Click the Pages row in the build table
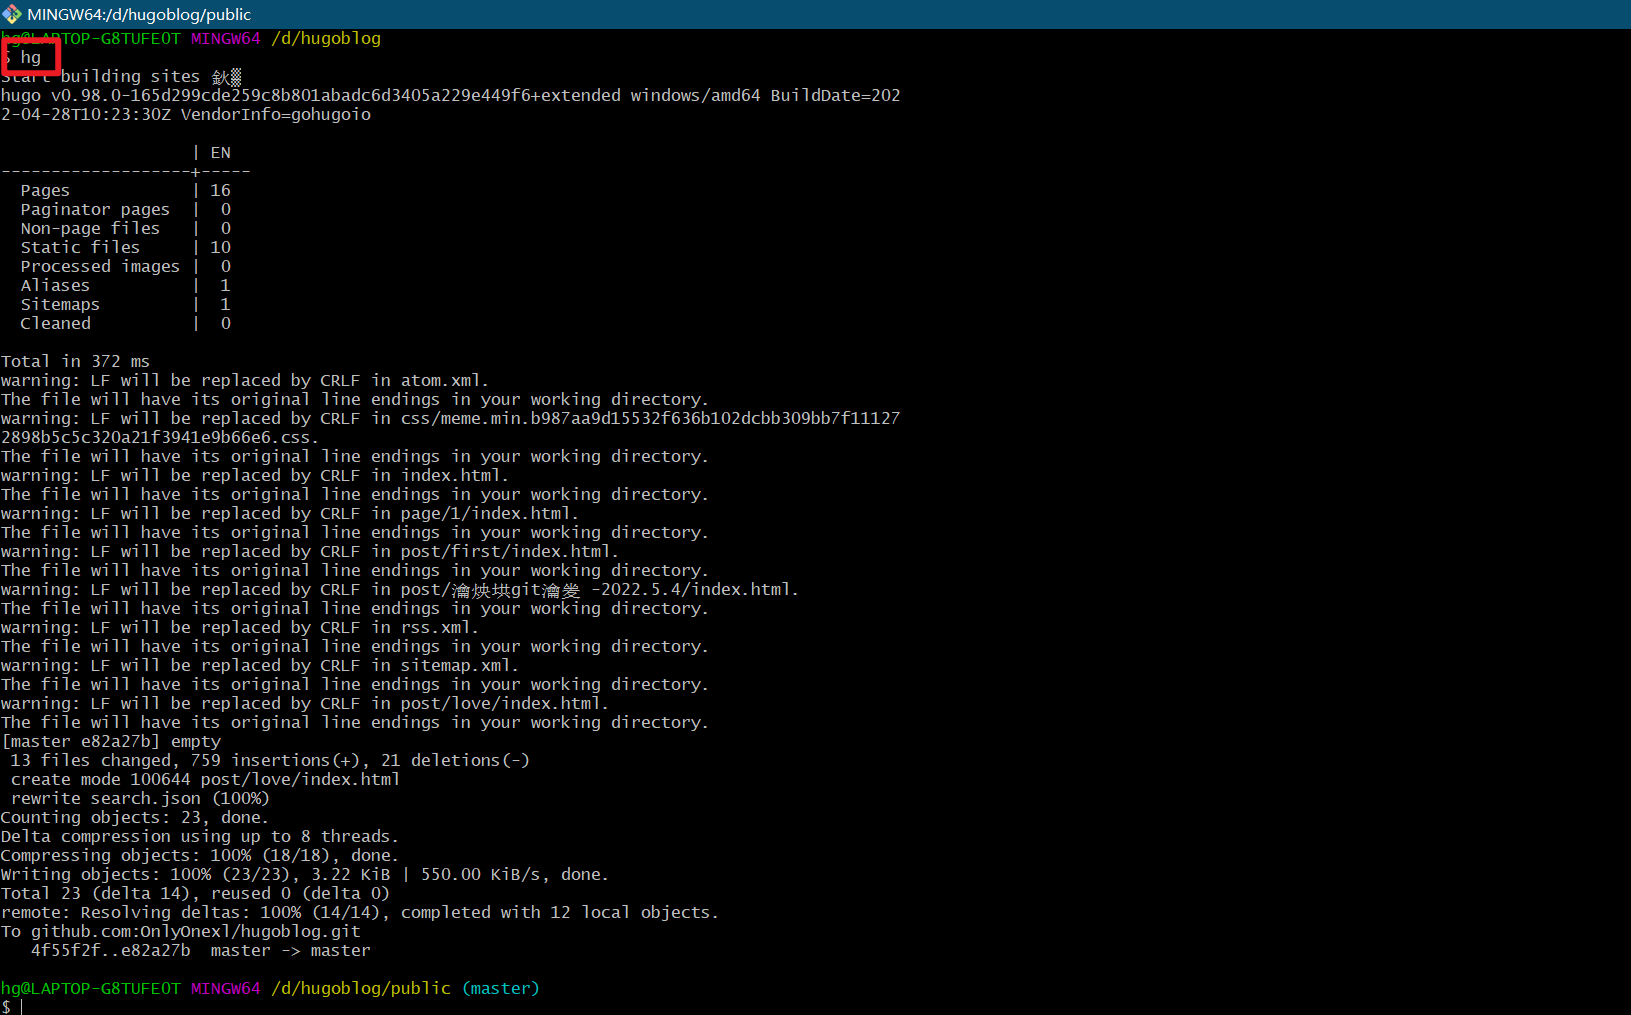Image resolution: width=1631 pixels, height=1015 pixels. (x=45, y=190)
